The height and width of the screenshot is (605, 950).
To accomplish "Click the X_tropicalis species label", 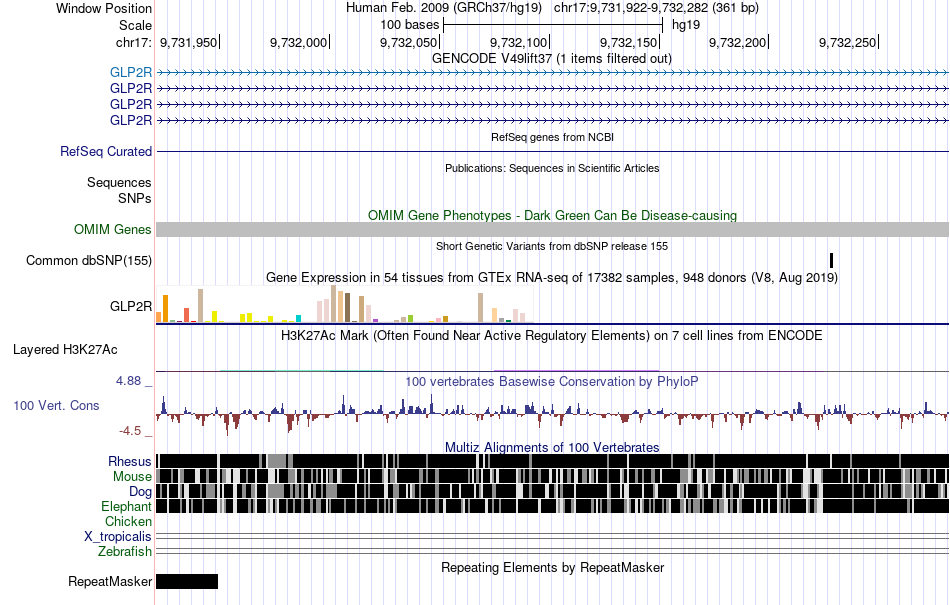I will tap(118, 537).
